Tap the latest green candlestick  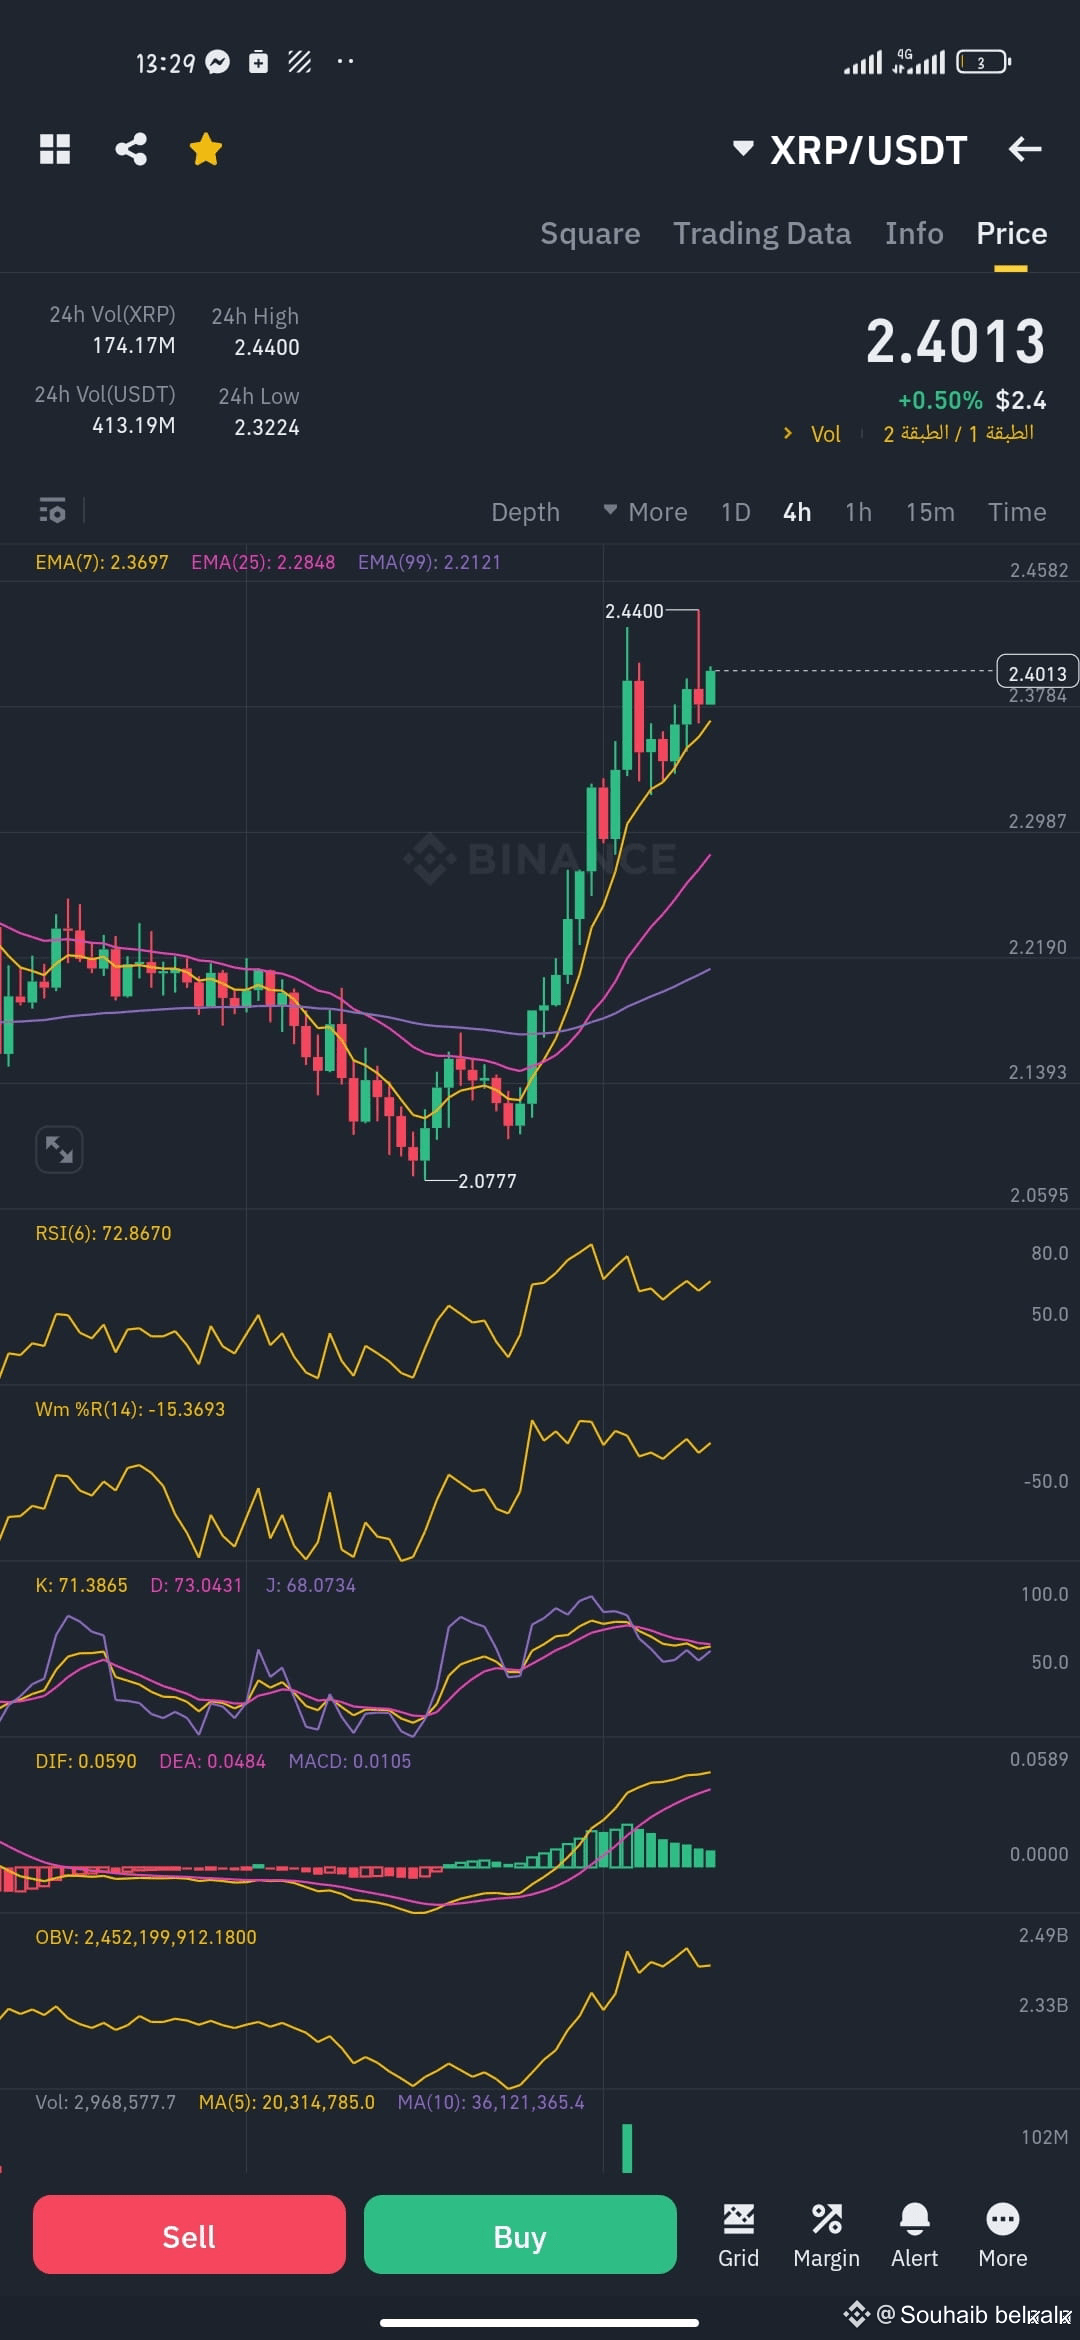click(710, 686)
